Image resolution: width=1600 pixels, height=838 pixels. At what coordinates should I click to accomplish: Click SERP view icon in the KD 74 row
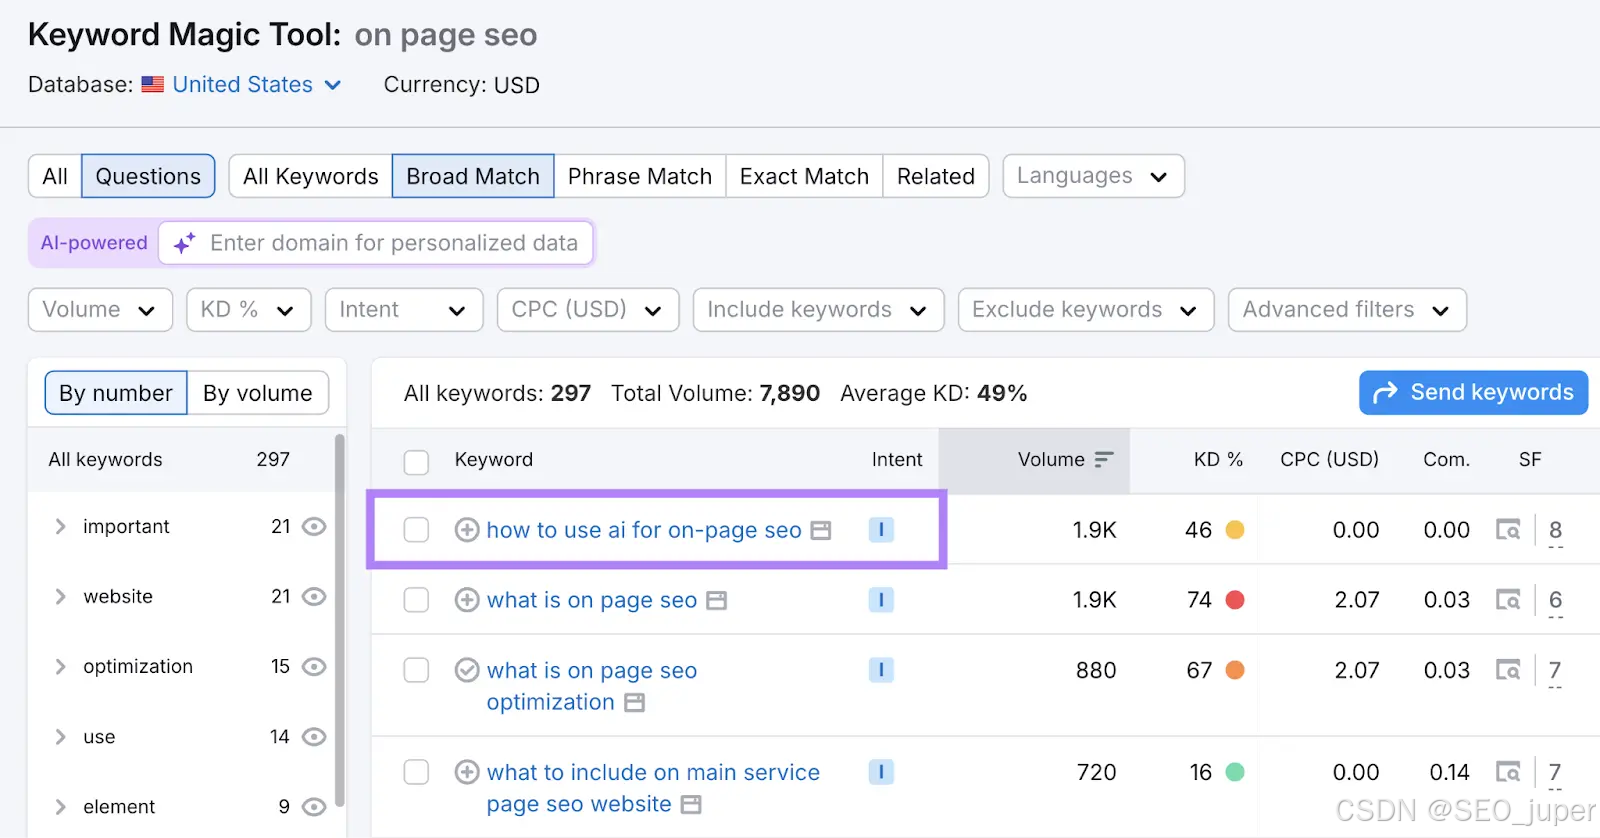tap(1508, 600)
